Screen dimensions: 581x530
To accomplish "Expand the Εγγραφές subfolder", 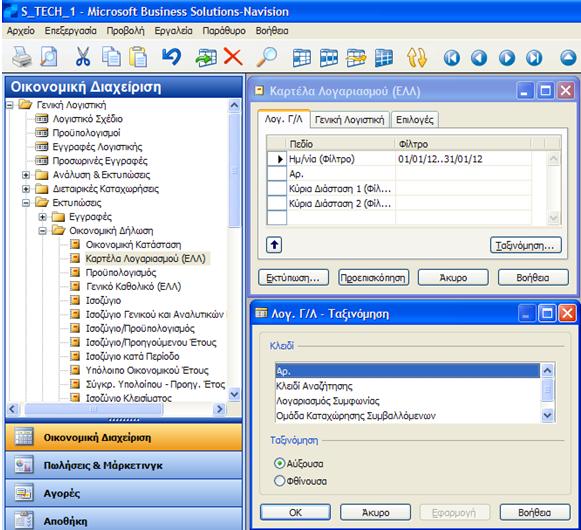I will click(43, 217).
